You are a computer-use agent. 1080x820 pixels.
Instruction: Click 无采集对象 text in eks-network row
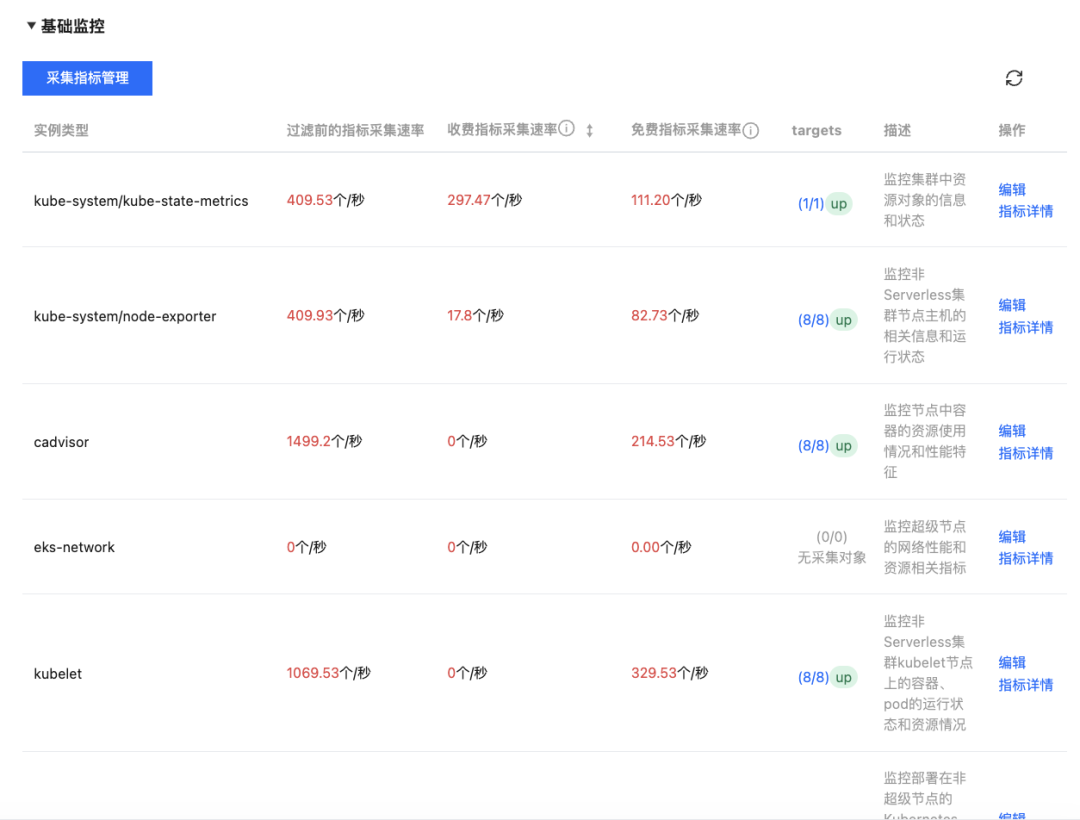(x=831, y=558)
